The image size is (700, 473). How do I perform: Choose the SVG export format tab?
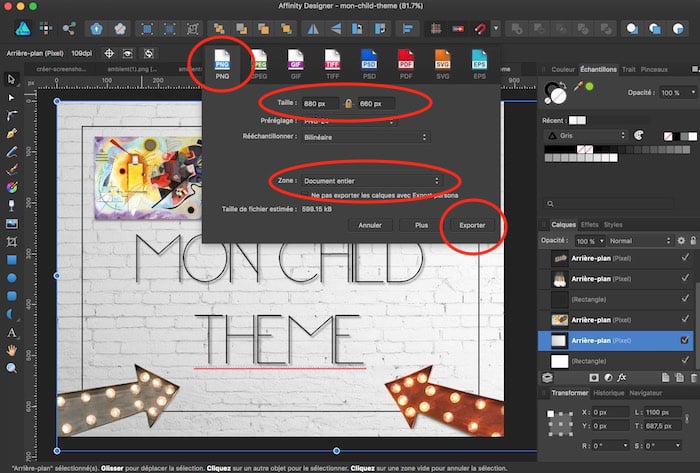coord(442,64)
